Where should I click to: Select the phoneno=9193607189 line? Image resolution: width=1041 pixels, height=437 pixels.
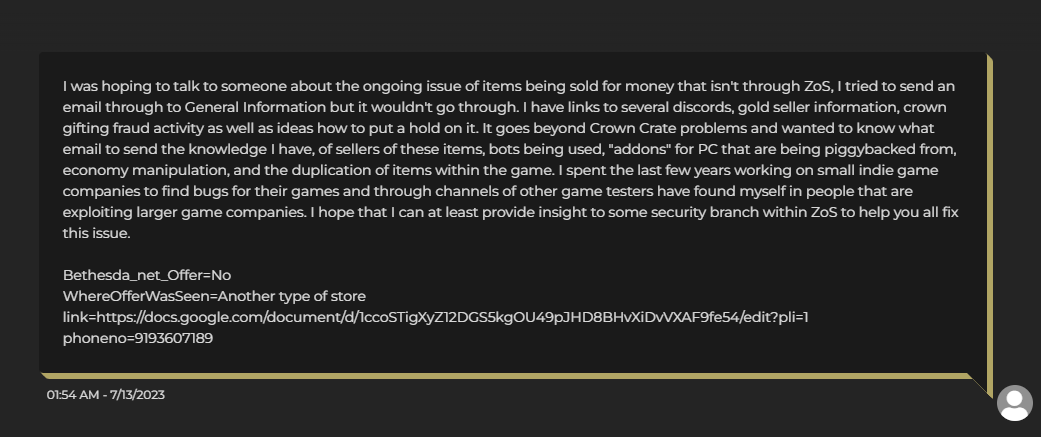[138, 338]
